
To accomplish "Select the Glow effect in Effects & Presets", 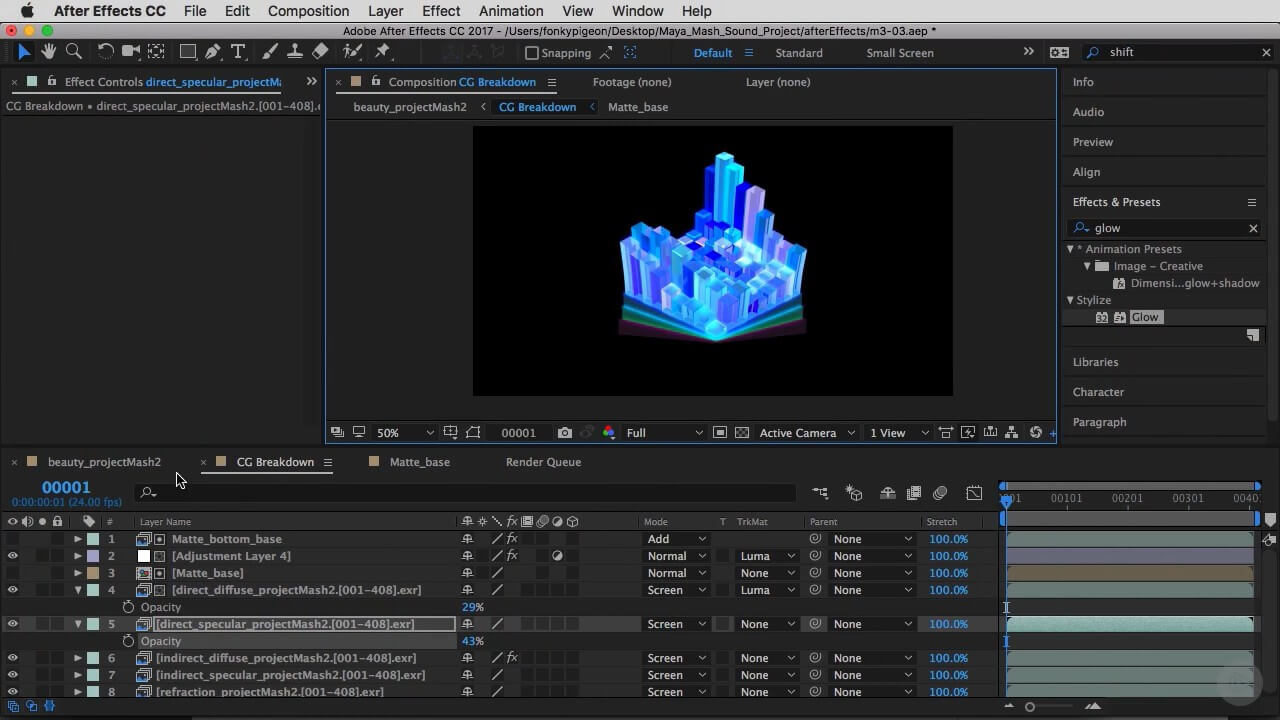I will pyautogui.click(x=1145, y=317).
